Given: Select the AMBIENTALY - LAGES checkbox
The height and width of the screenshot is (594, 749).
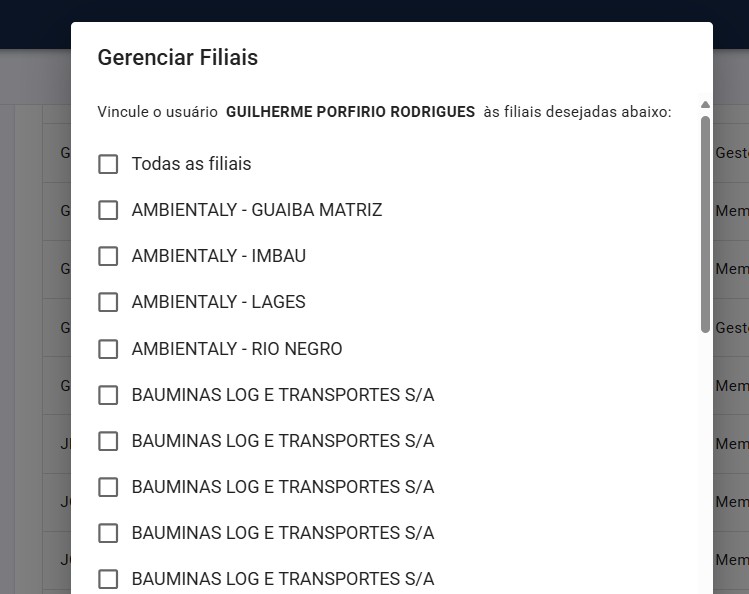Looking at the screenshot, I should (108, 302).
